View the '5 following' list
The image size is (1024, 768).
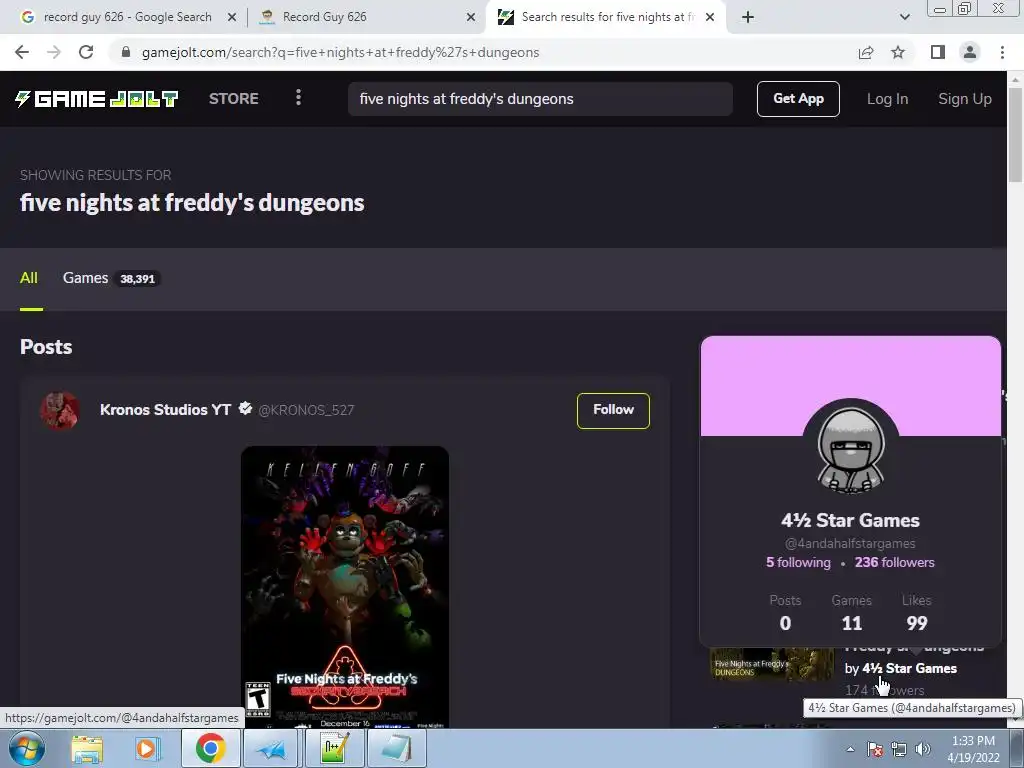798,562
